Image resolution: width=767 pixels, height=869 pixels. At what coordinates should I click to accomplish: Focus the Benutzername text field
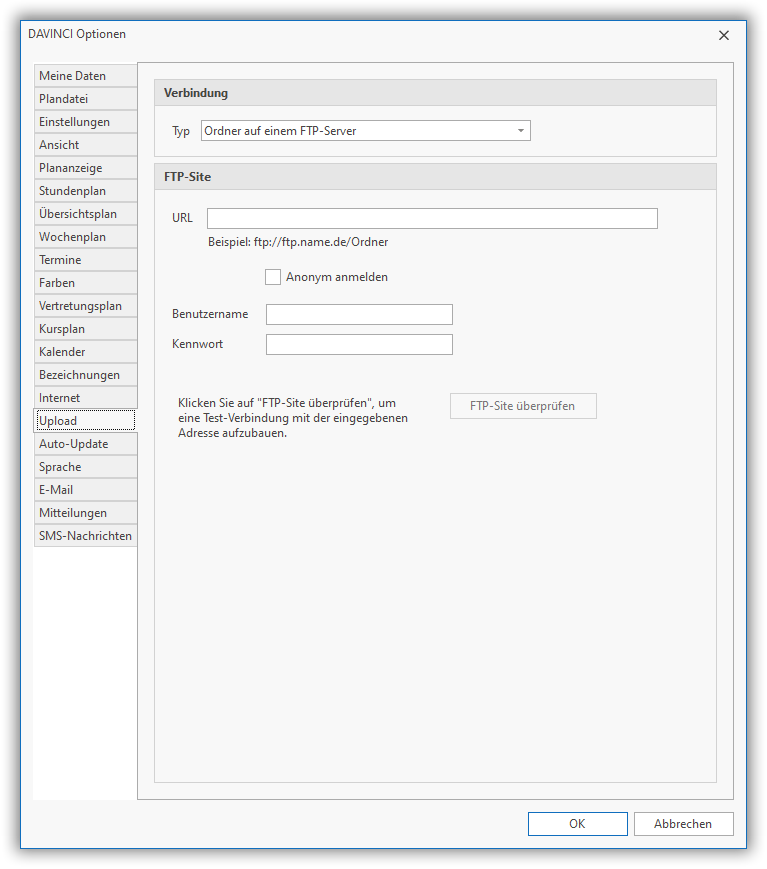[359, 315]
